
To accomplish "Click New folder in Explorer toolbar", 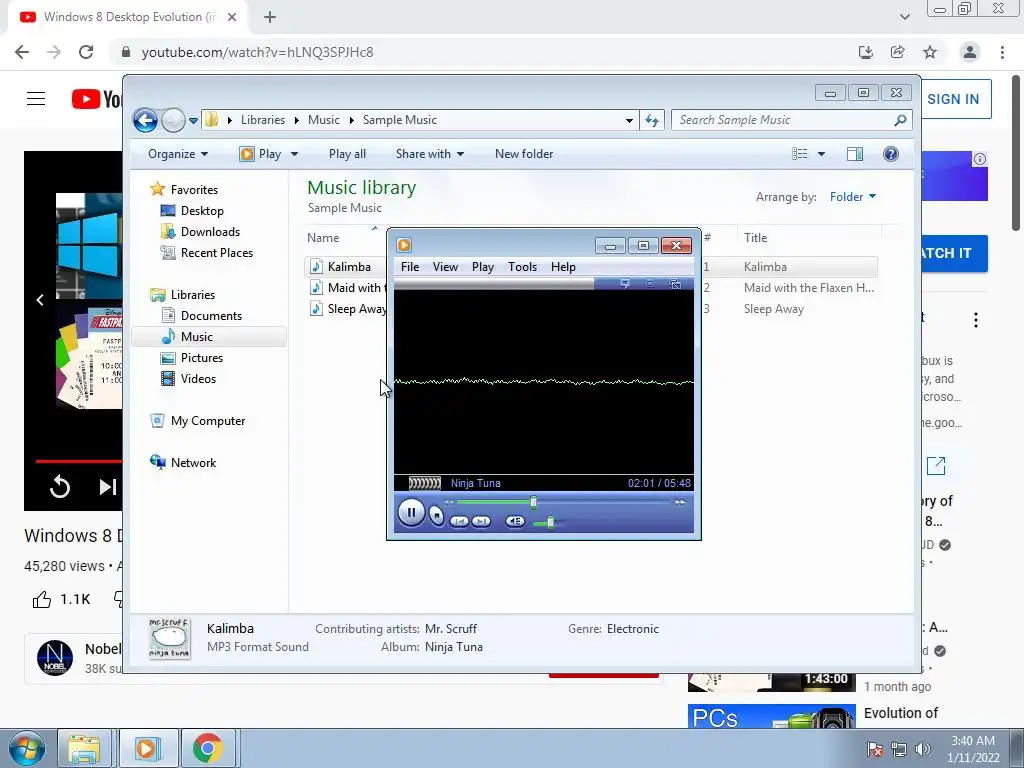I will [x=524, y=154].
